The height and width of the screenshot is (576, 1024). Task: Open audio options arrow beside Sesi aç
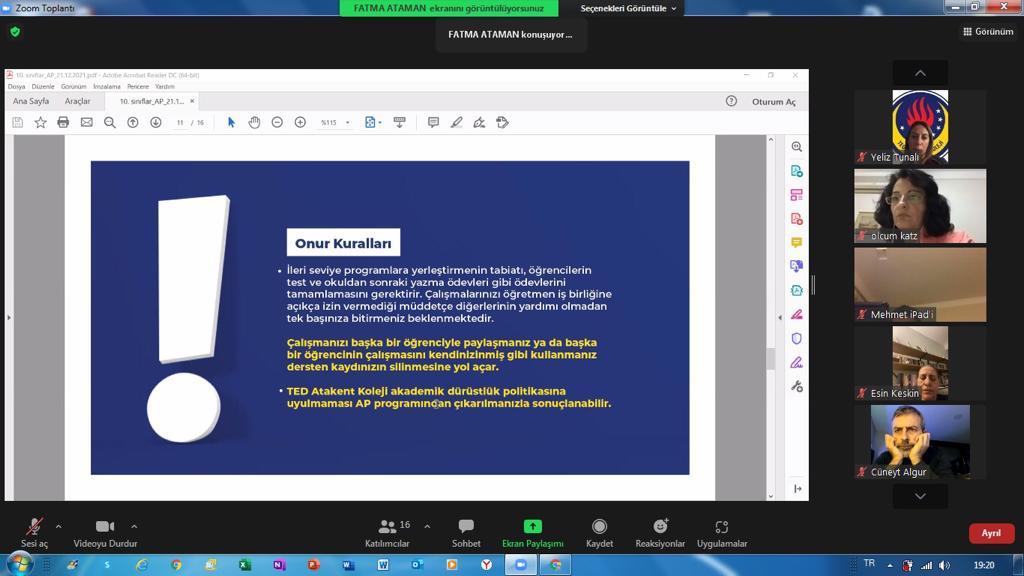59,526
